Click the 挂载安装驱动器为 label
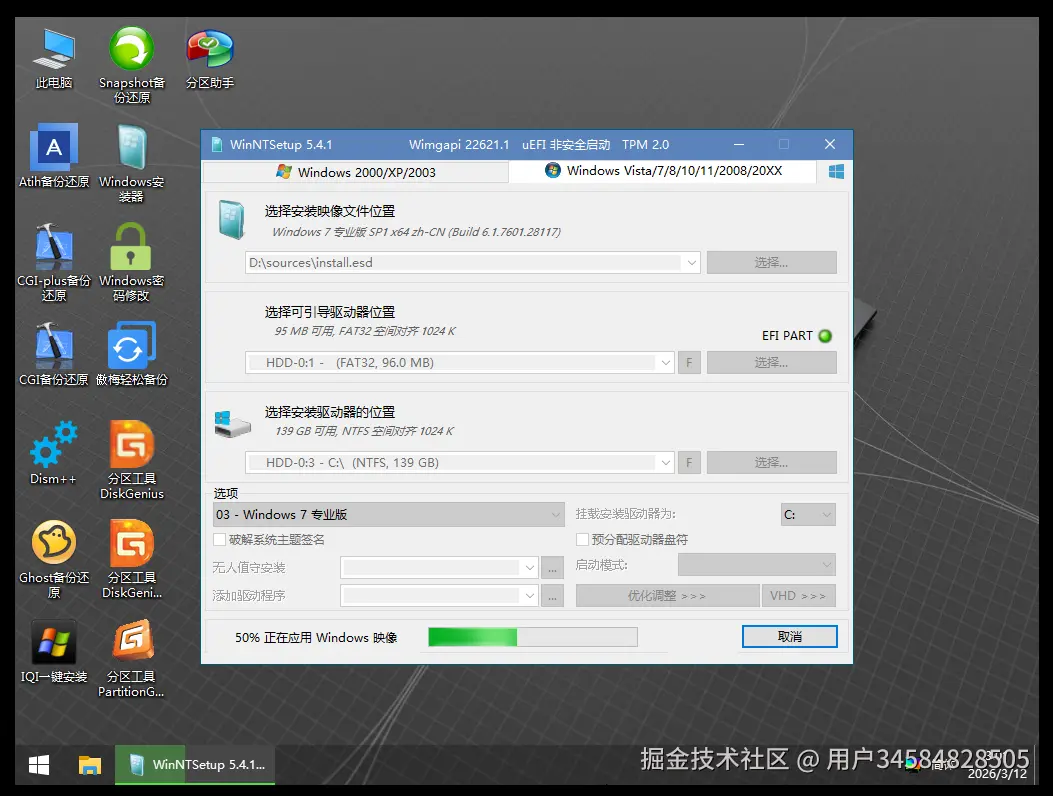This screenshot has width=1053, height=796. [x=625, y=514]
